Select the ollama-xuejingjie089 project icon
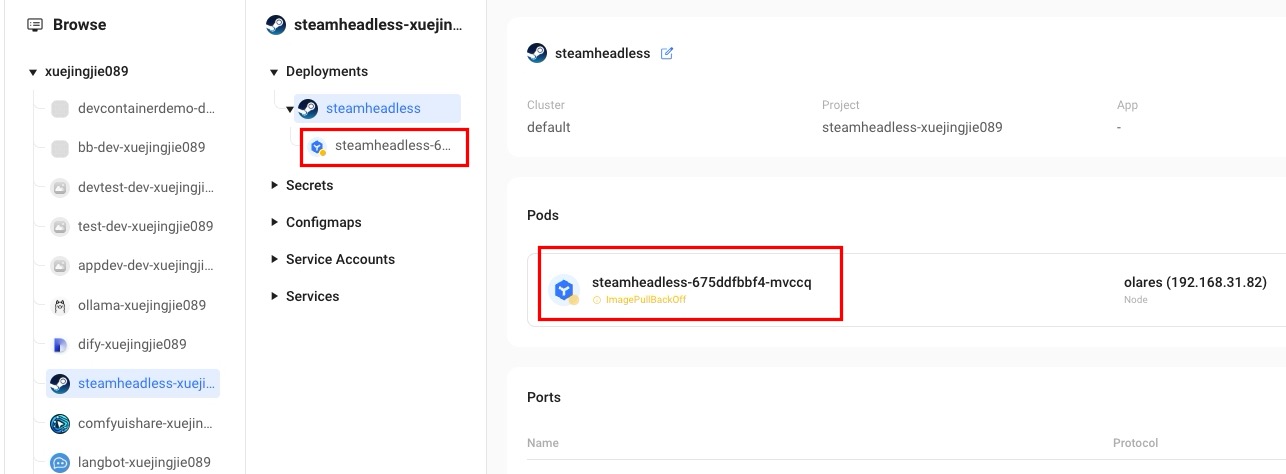This screenshot has height=474, width=1286. (59, 305)
